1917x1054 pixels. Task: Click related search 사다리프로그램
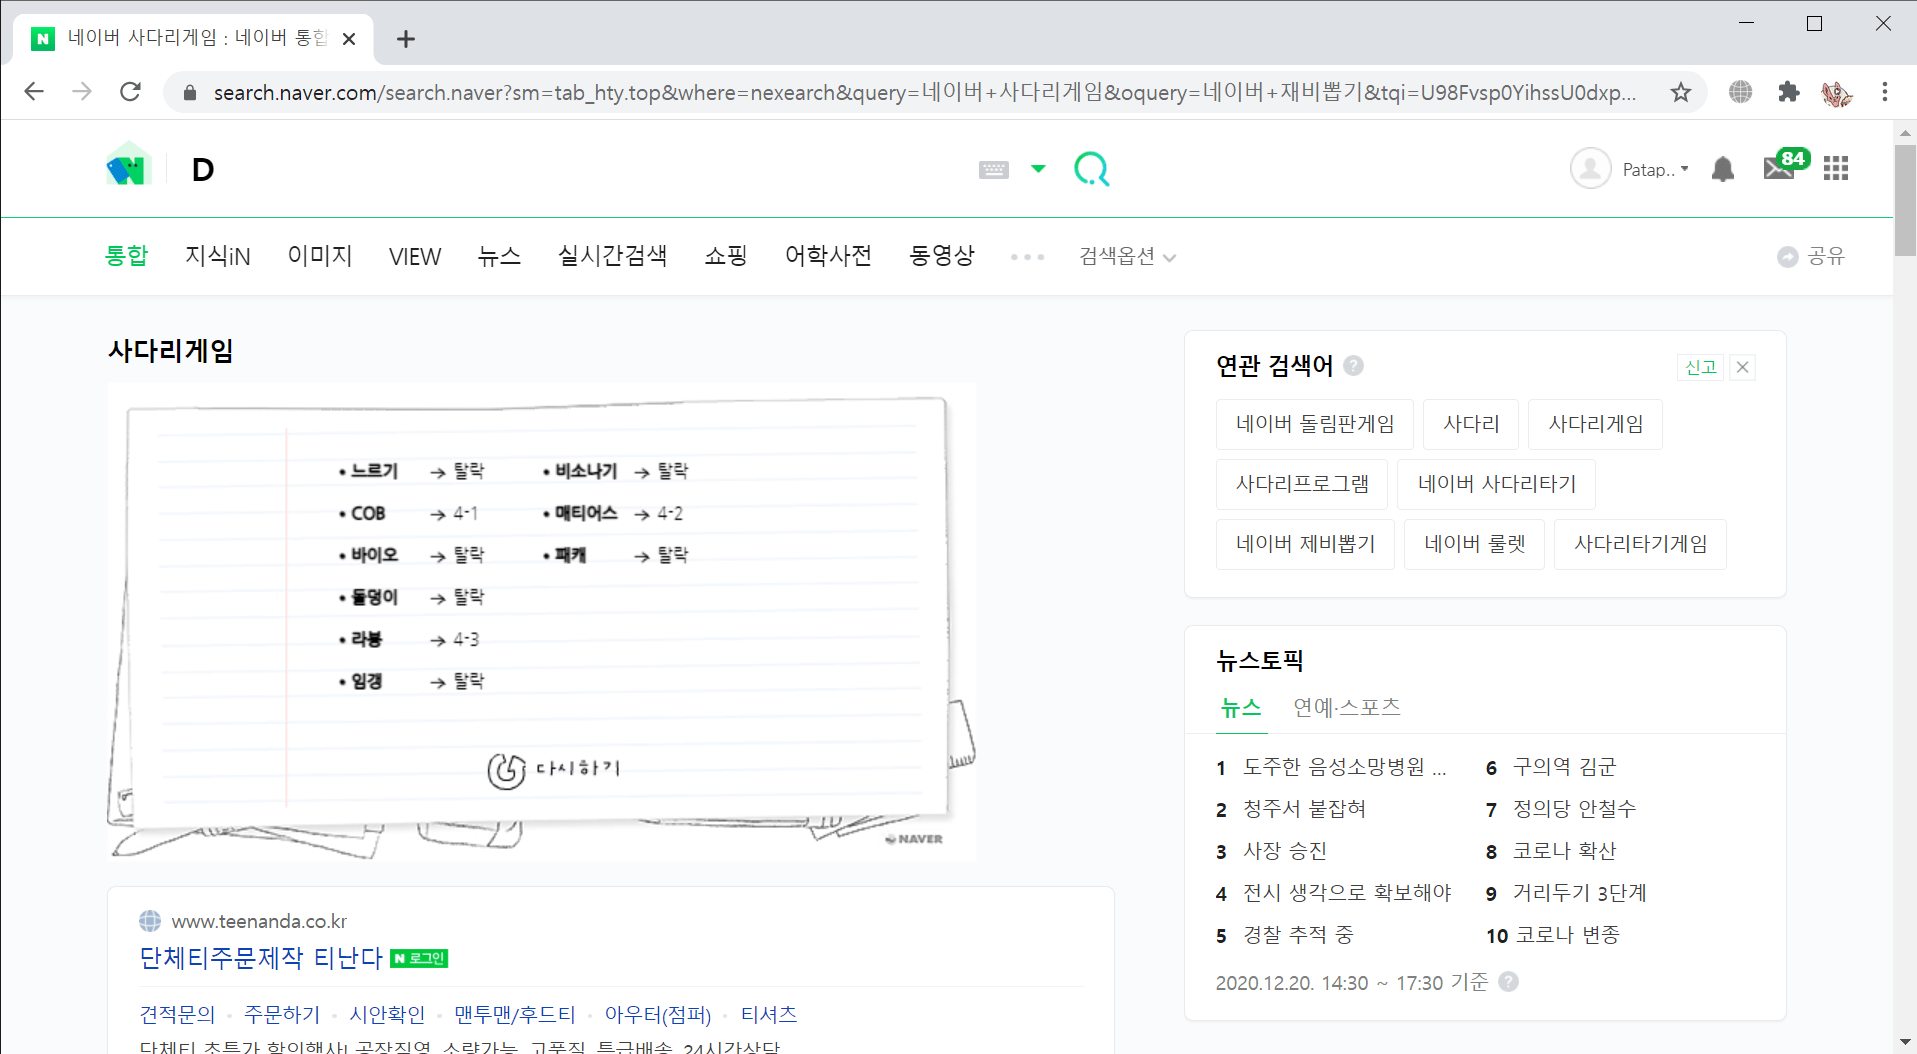(1302, 484)
